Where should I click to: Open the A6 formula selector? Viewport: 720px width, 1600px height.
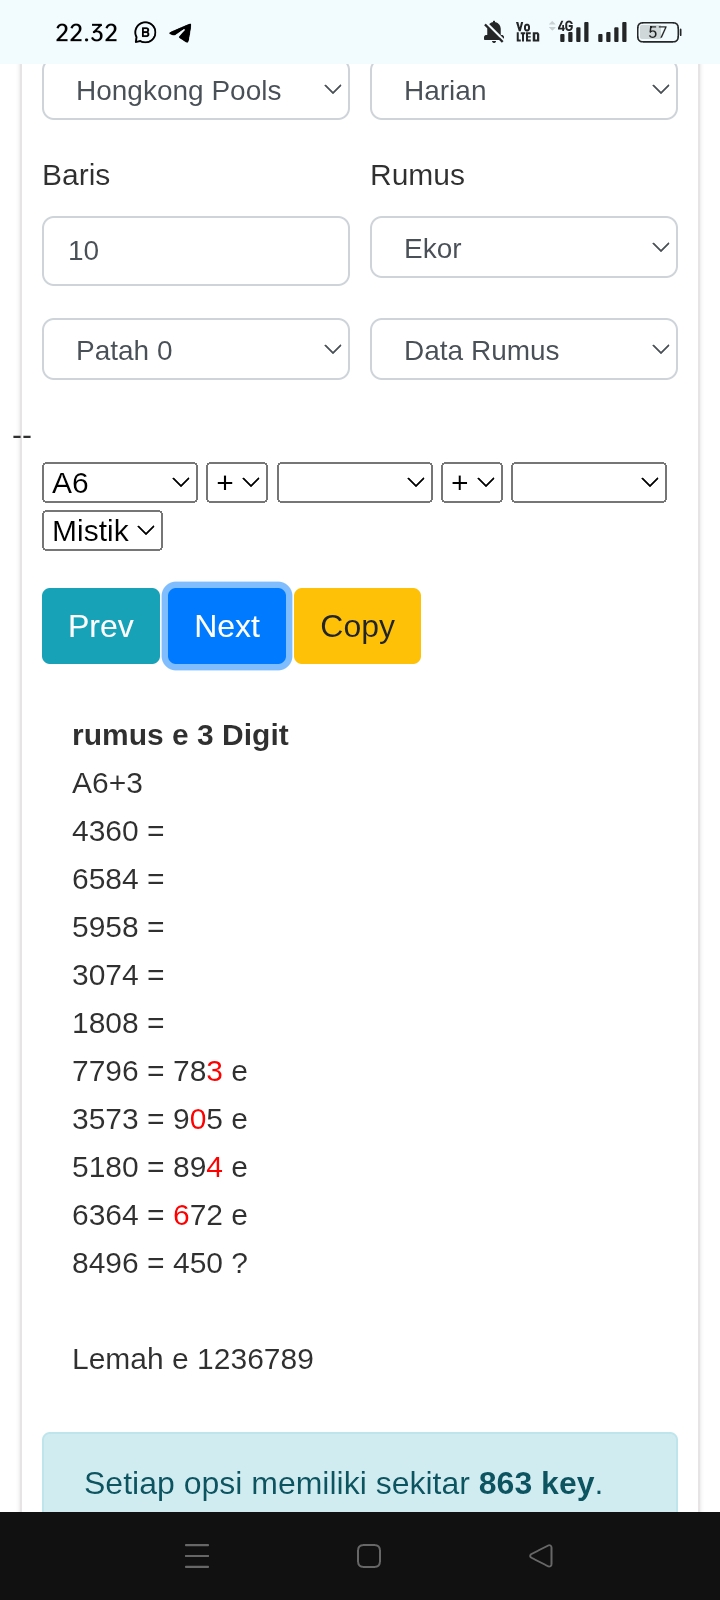coord(120,482)
